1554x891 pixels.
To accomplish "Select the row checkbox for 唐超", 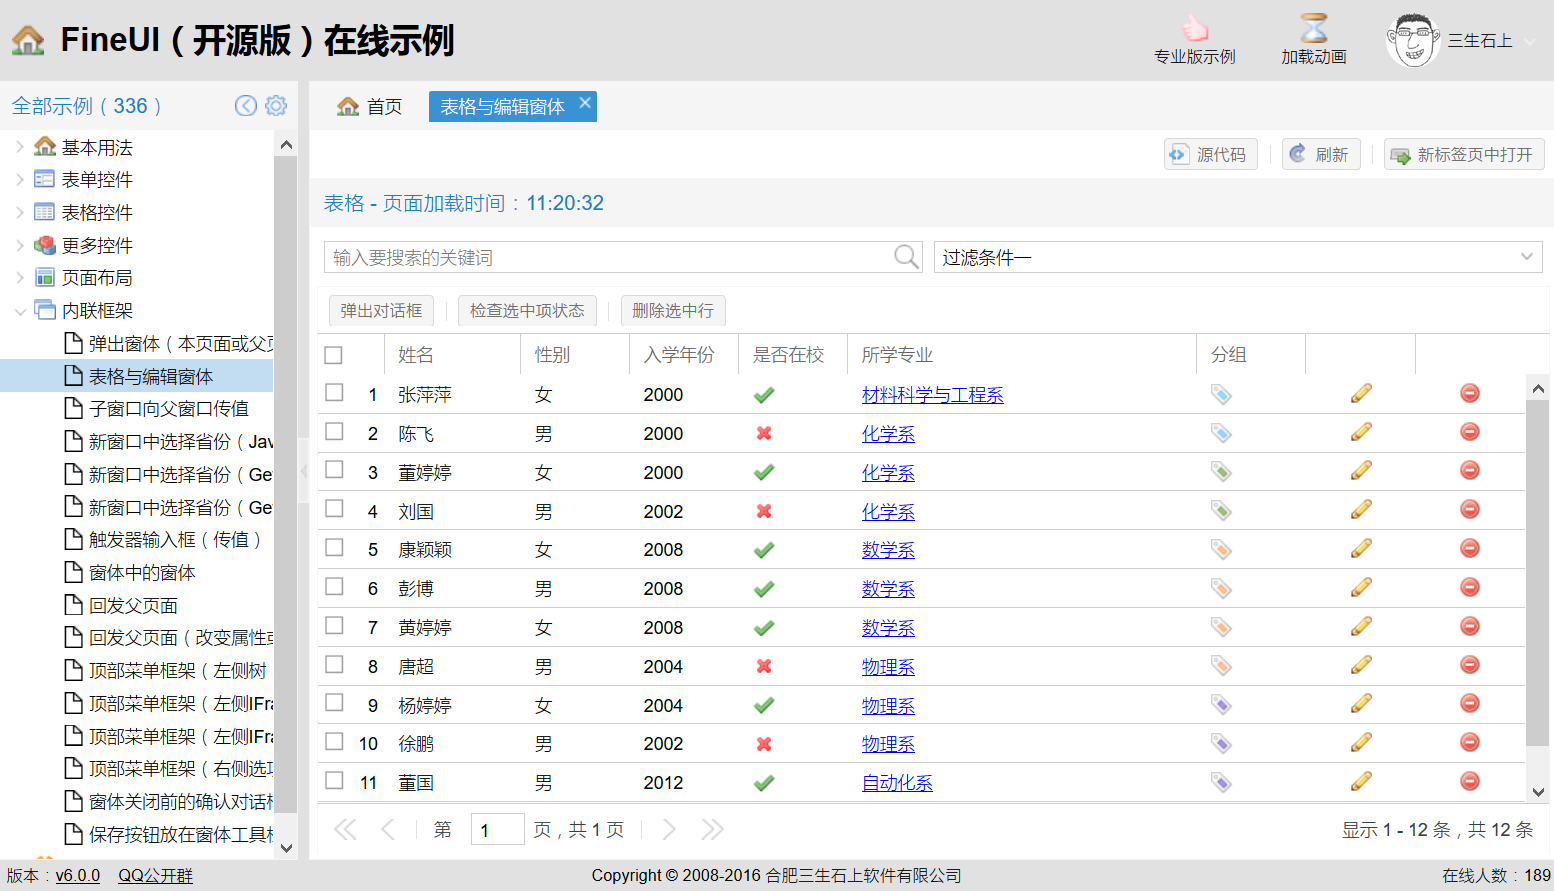I will tap(334, 665).
